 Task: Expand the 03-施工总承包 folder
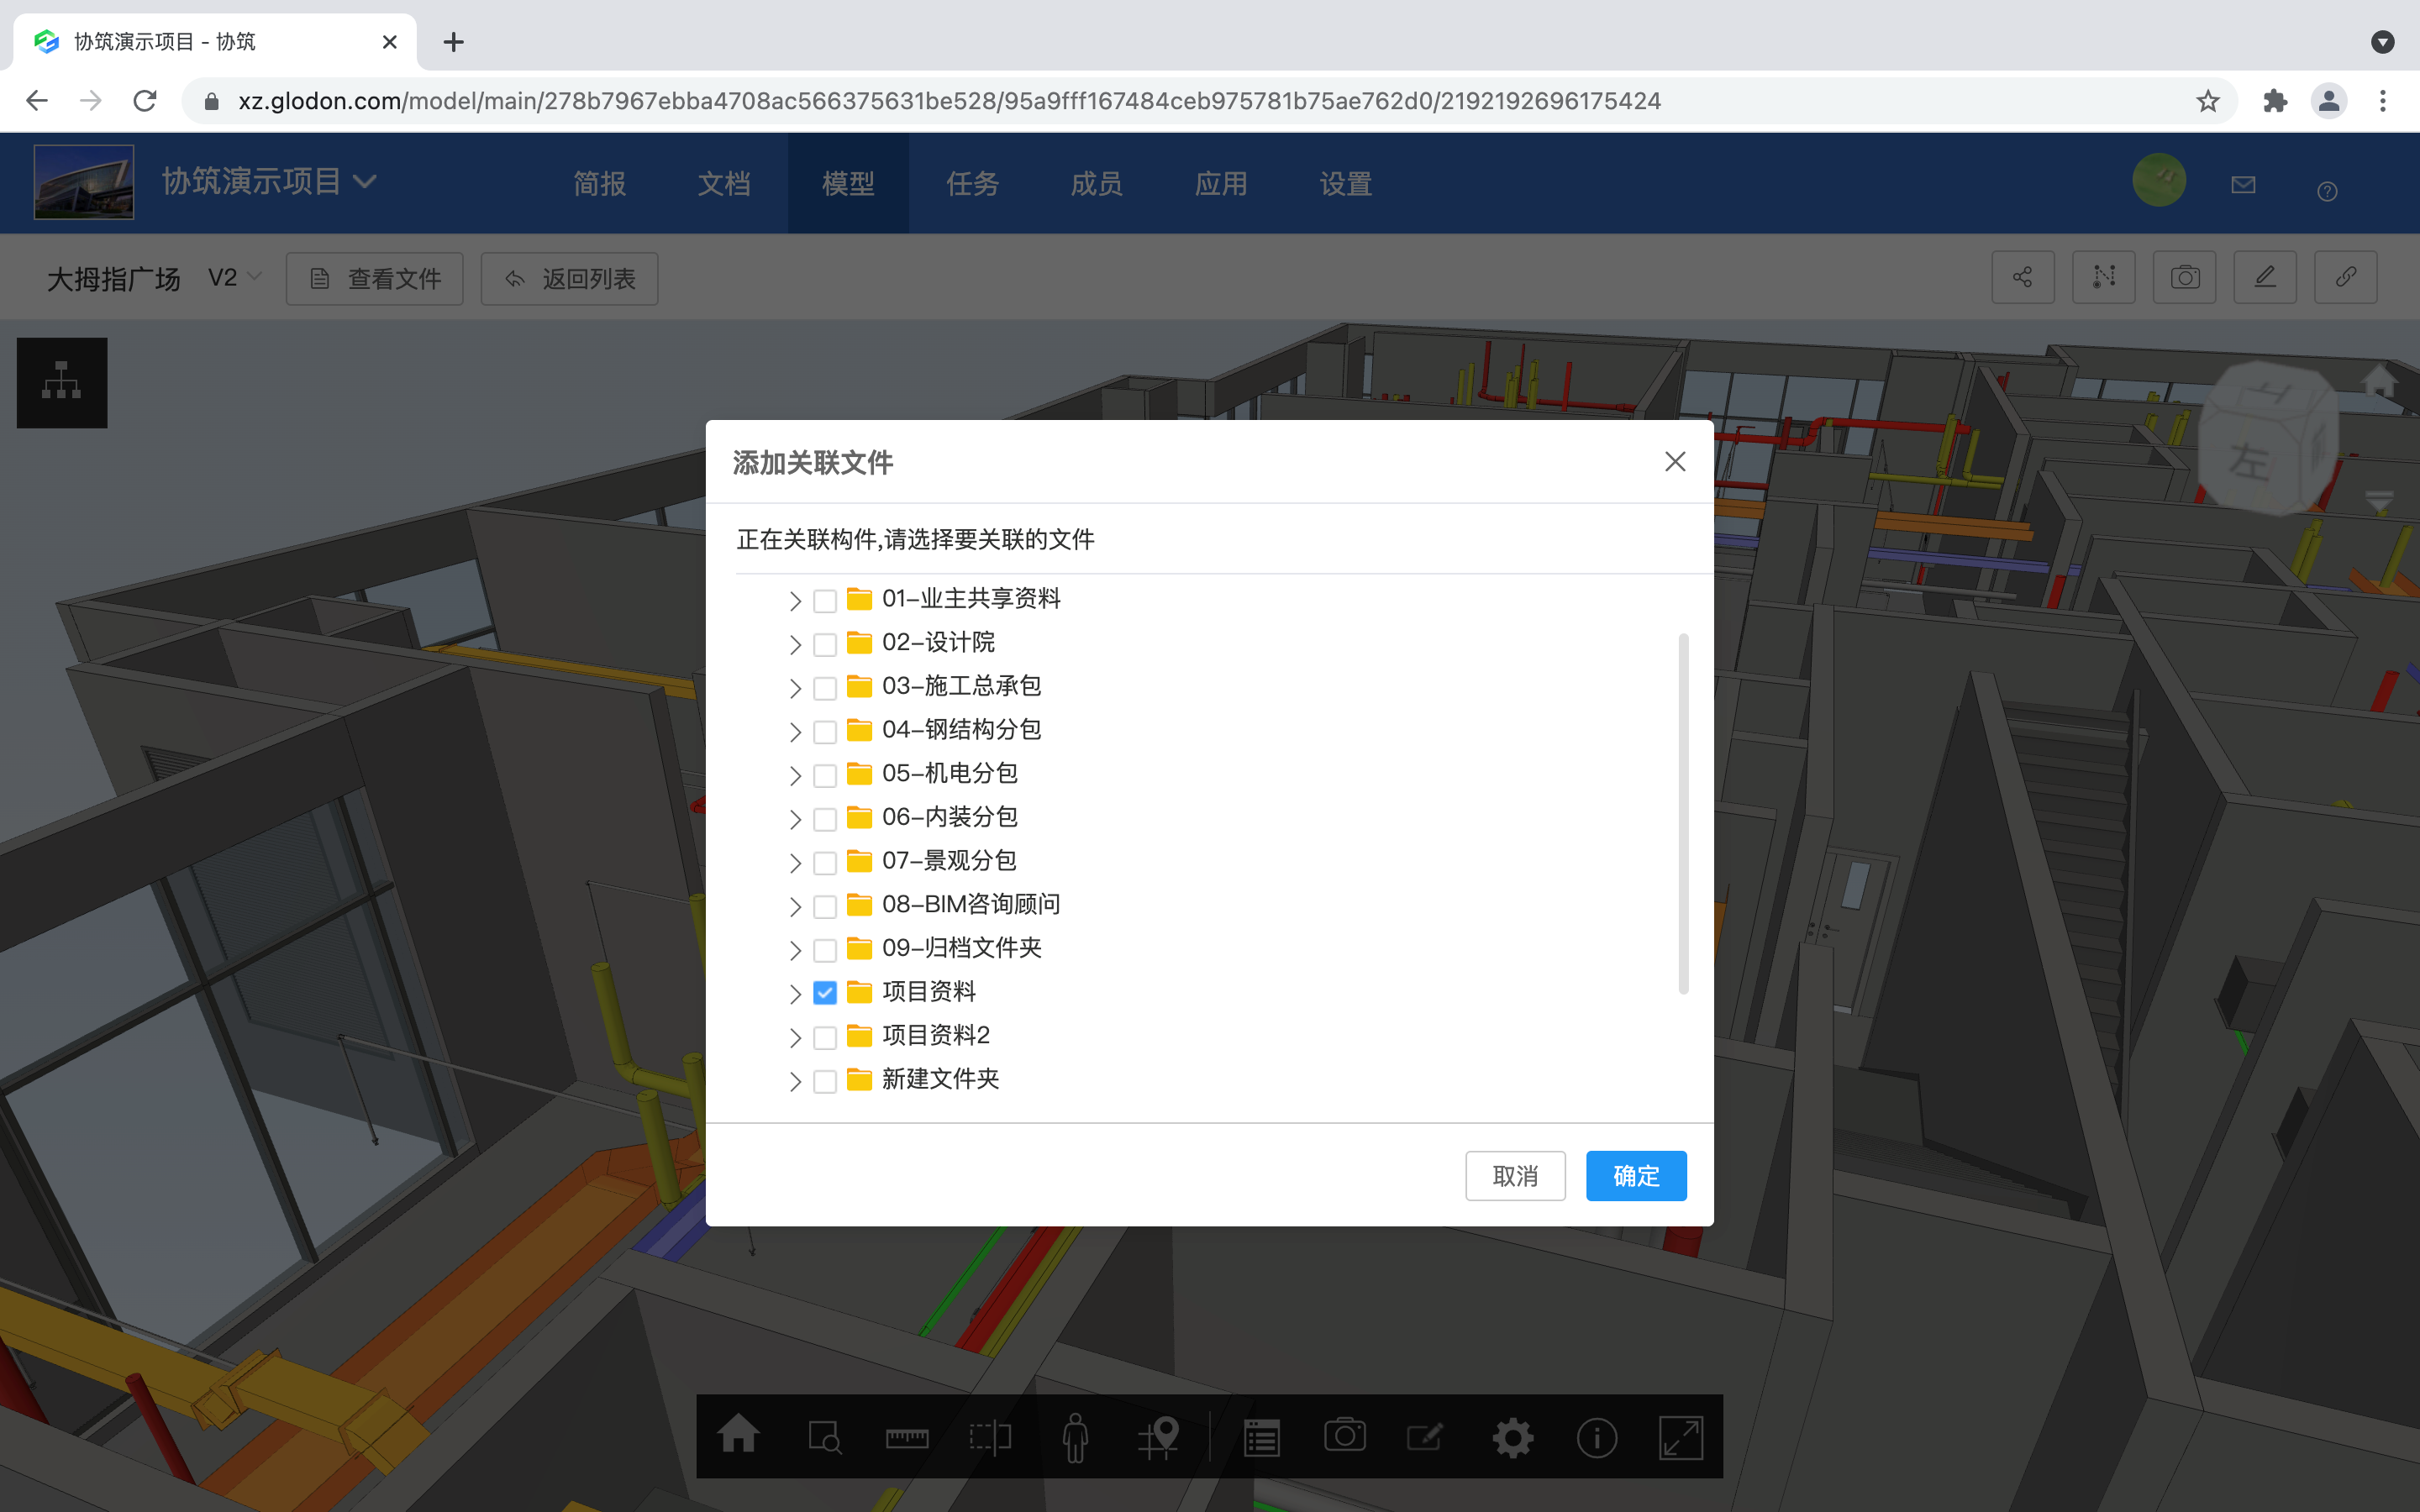[795, 688]
